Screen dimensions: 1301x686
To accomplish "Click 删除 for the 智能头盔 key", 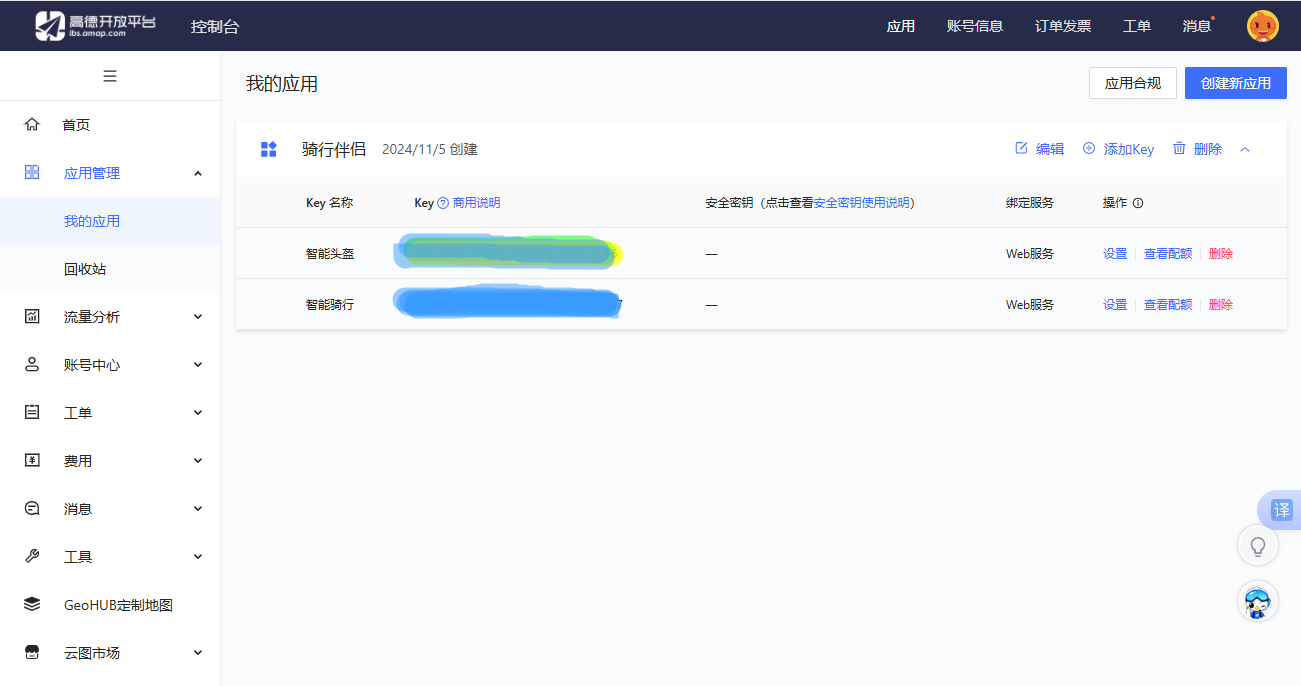I will click(x=1221, y=254).
